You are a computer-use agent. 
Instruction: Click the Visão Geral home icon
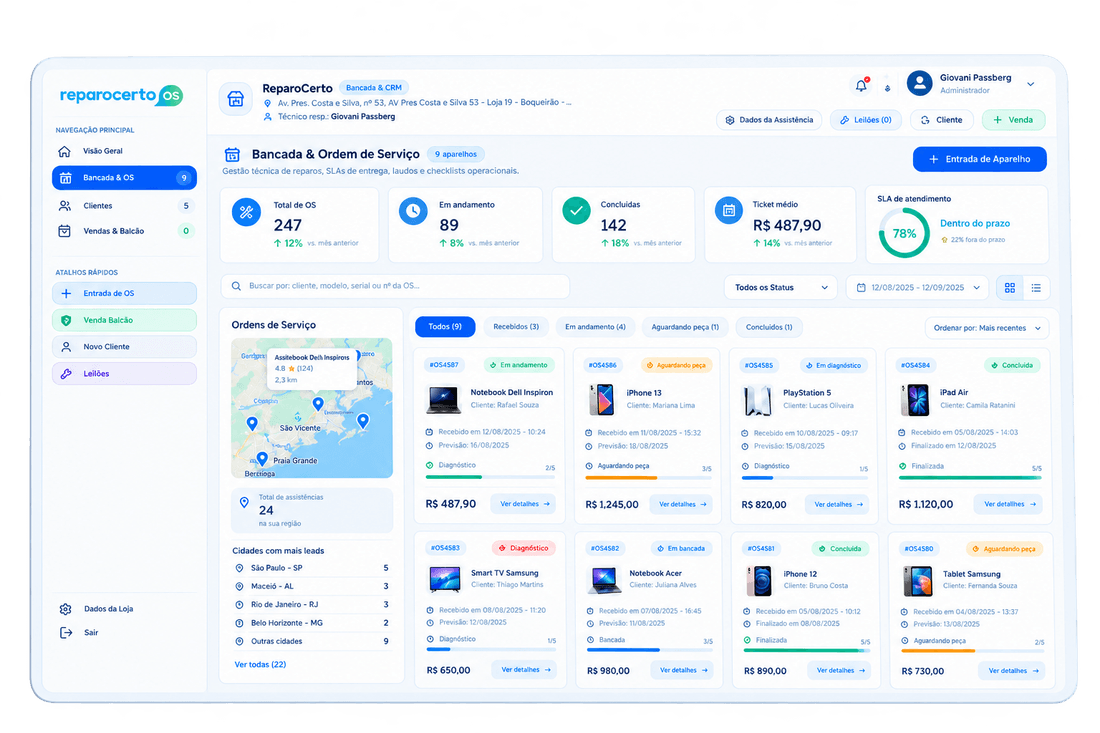[x=65, y=151]
